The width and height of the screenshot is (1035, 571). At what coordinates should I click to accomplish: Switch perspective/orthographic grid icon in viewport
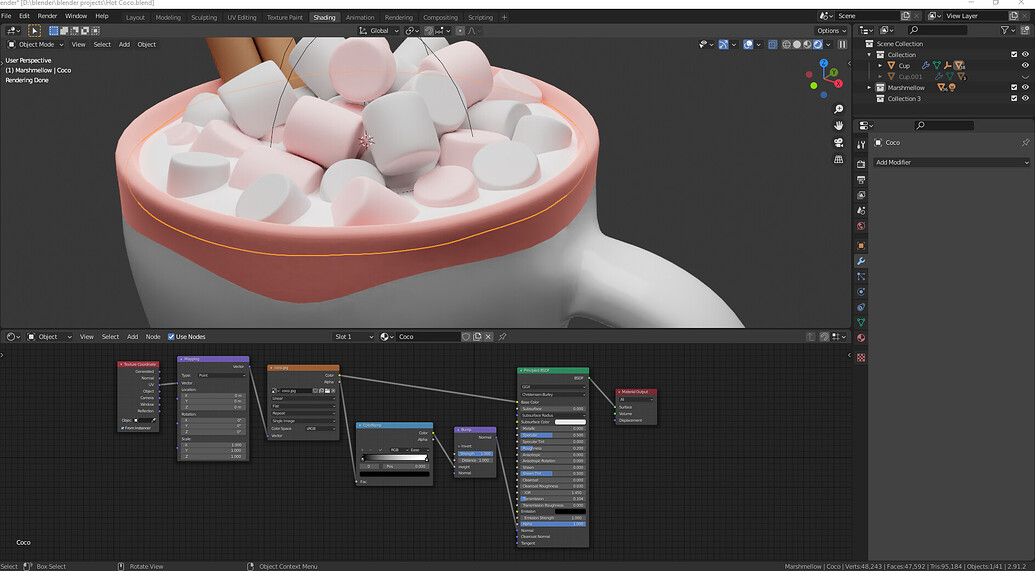(x=838, y=159)
